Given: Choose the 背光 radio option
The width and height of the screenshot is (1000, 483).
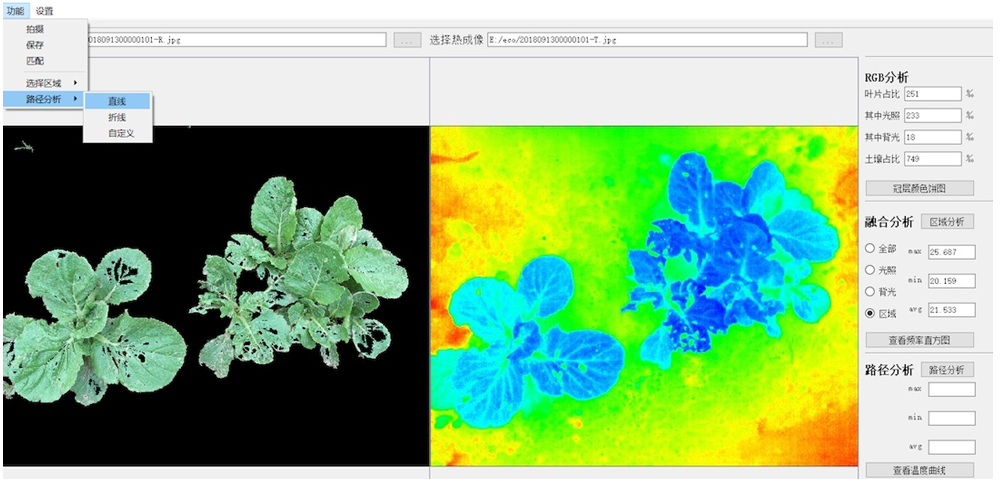Looking at the screenshot, I should point(870,291).
